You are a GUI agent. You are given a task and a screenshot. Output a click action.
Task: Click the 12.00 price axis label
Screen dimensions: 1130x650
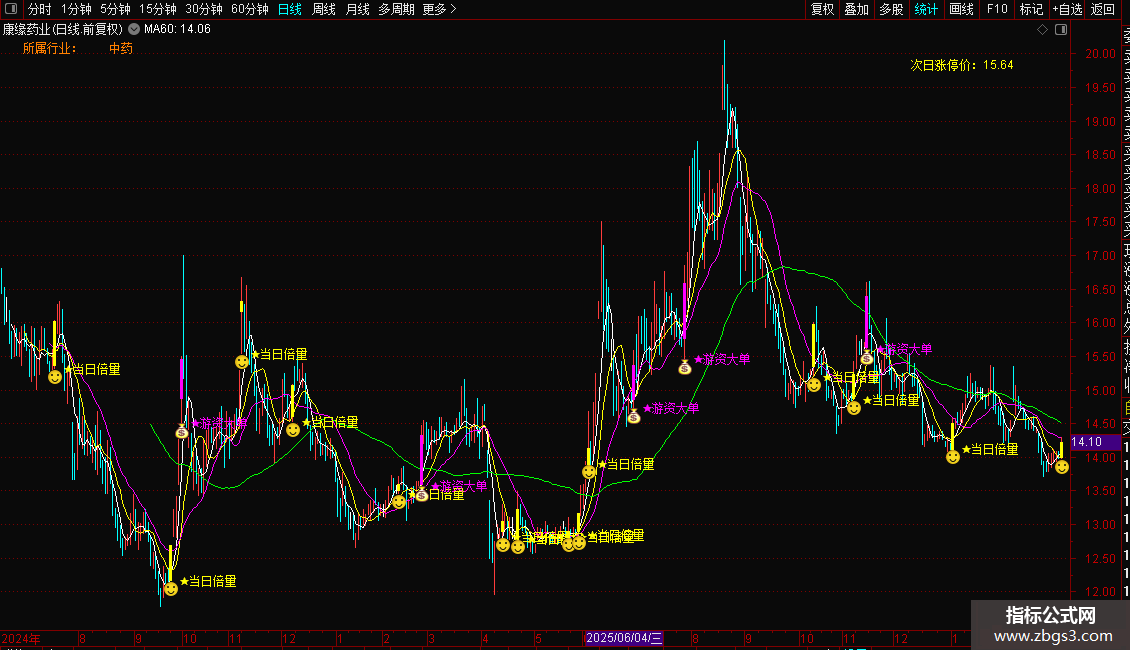point(1100,592)
